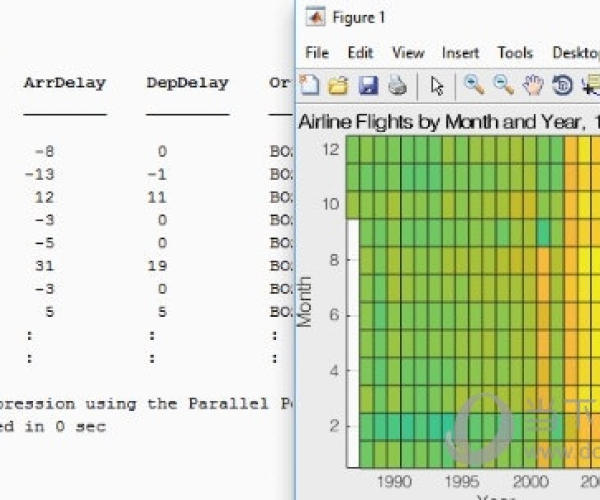Select the Rotate 3D tool
Screen dimensions: 600x500
pyautogui.click(x=562, y=86)
